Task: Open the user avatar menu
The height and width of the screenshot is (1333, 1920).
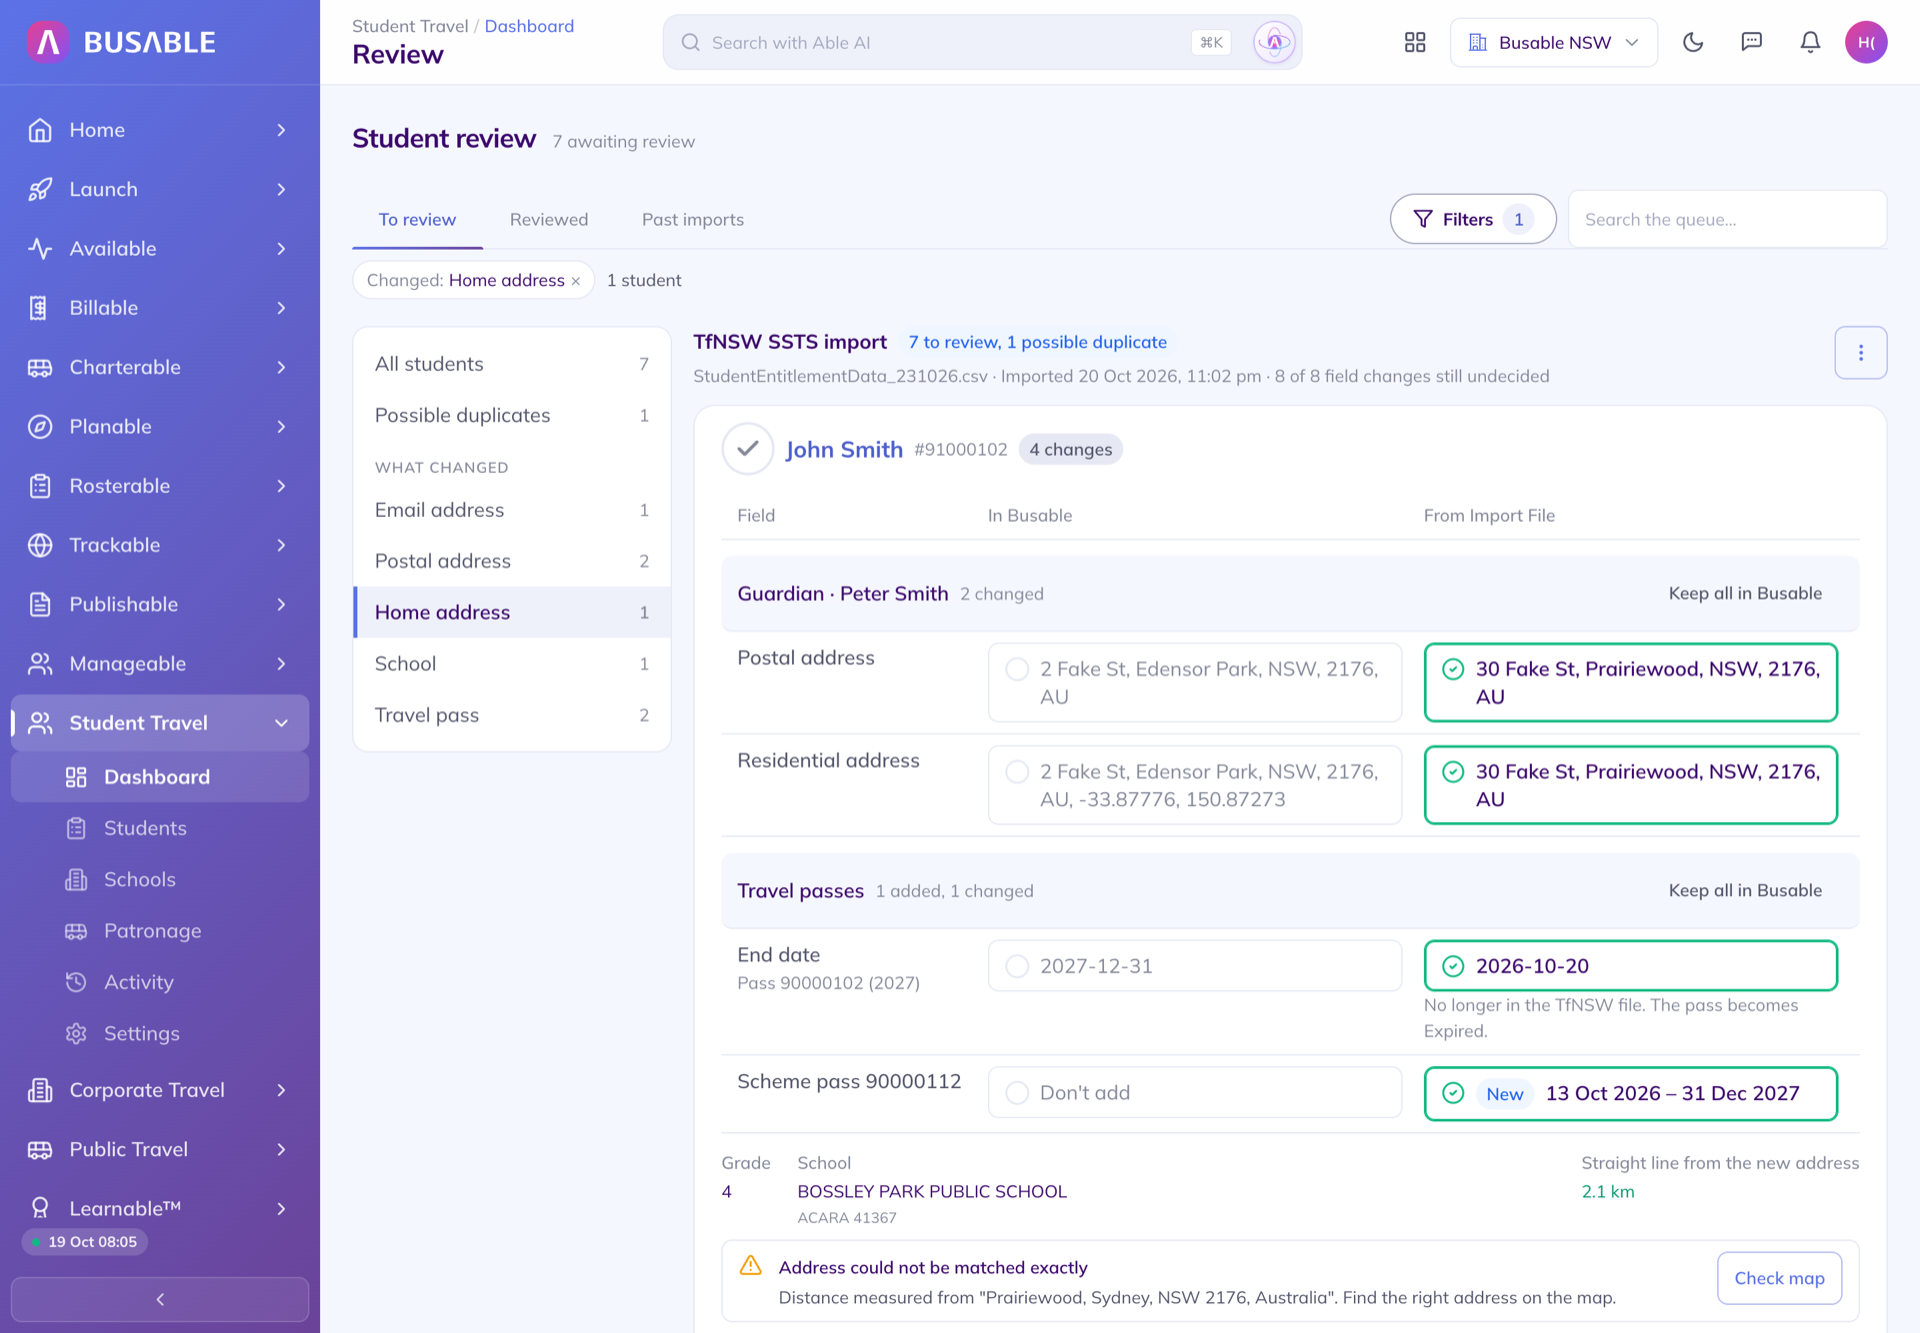Action: tap(1866, 42)
